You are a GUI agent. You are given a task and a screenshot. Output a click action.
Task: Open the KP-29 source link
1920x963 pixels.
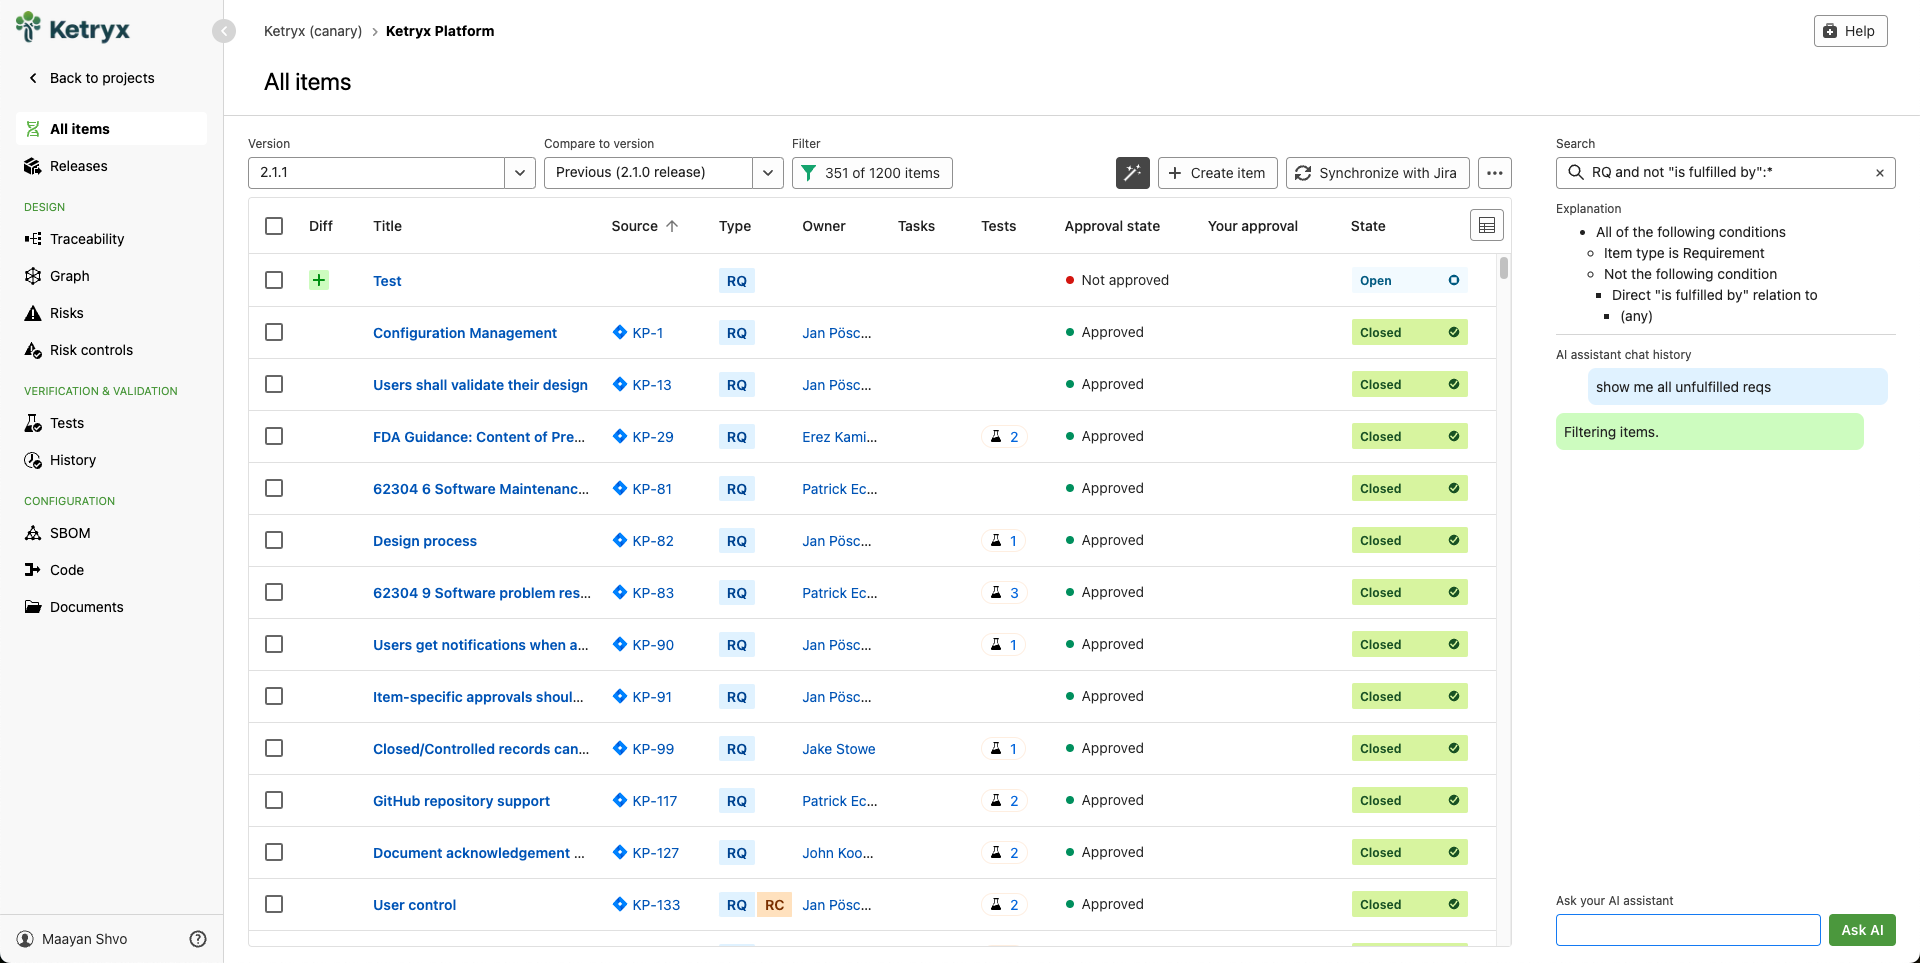pyautogui.click(x=653, y=437)
